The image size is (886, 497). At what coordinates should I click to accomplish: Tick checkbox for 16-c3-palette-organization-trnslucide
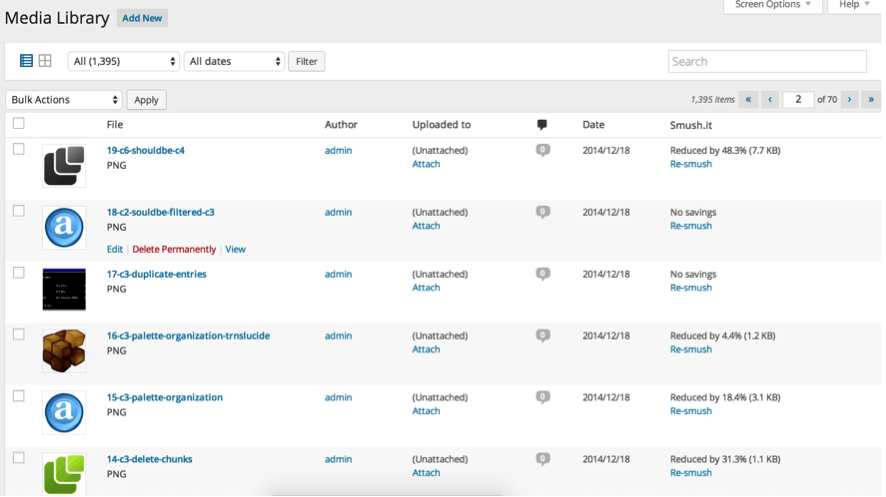point(19,334)
